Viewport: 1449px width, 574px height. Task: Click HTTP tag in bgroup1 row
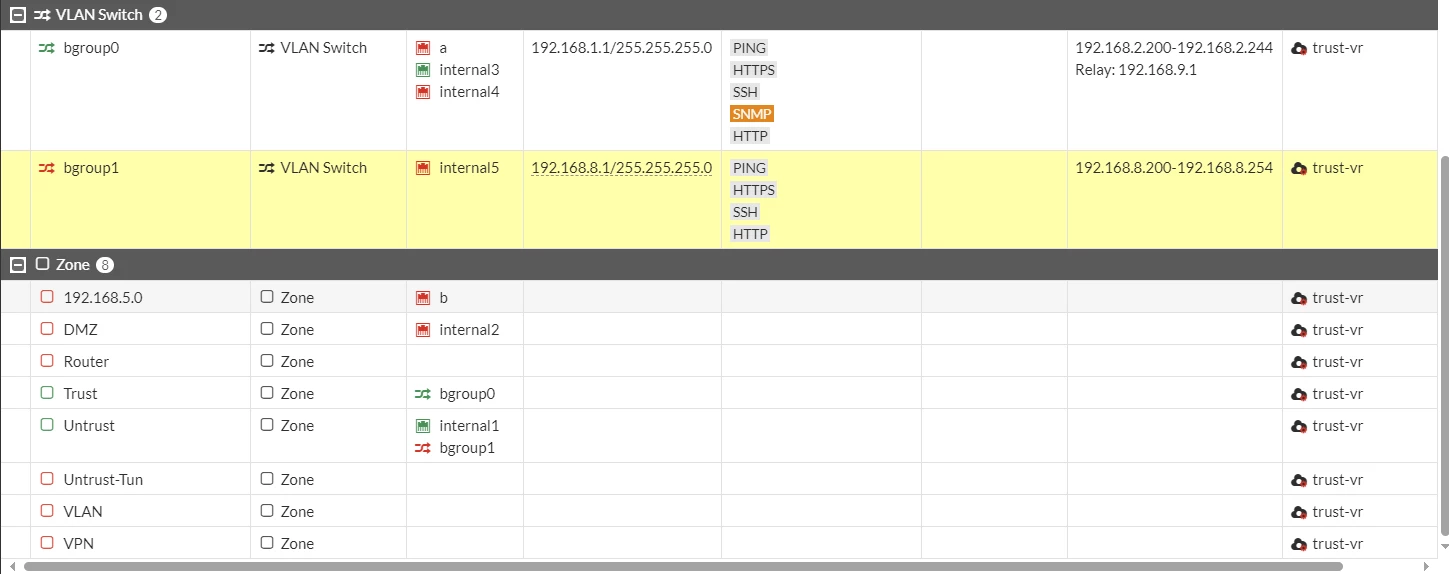[750, 234]
